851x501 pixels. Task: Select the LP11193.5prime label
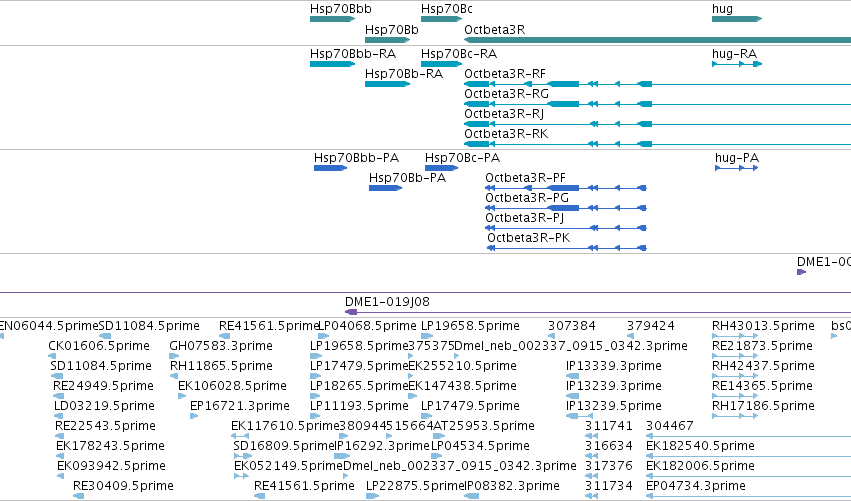(359, 406)
